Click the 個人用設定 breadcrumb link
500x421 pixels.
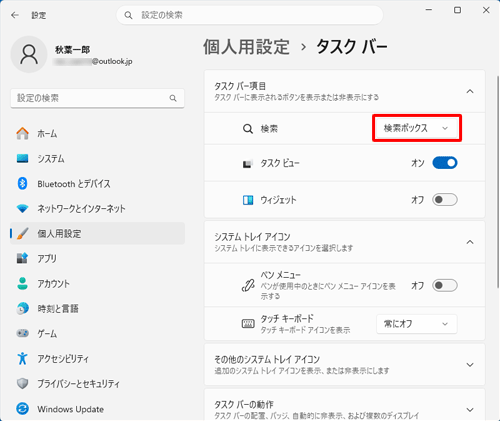(x=246, y=47)
